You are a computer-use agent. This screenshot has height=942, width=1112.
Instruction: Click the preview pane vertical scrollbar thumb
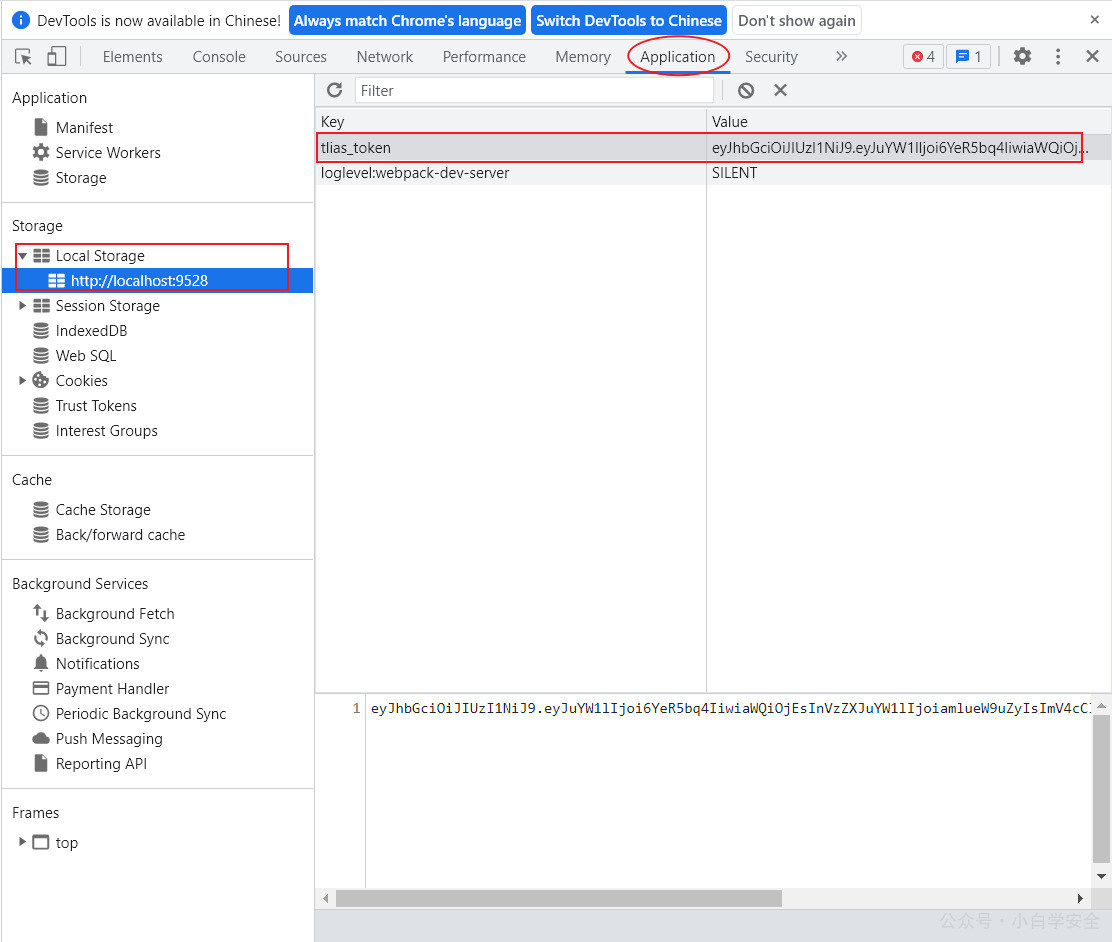[1101, 789]
